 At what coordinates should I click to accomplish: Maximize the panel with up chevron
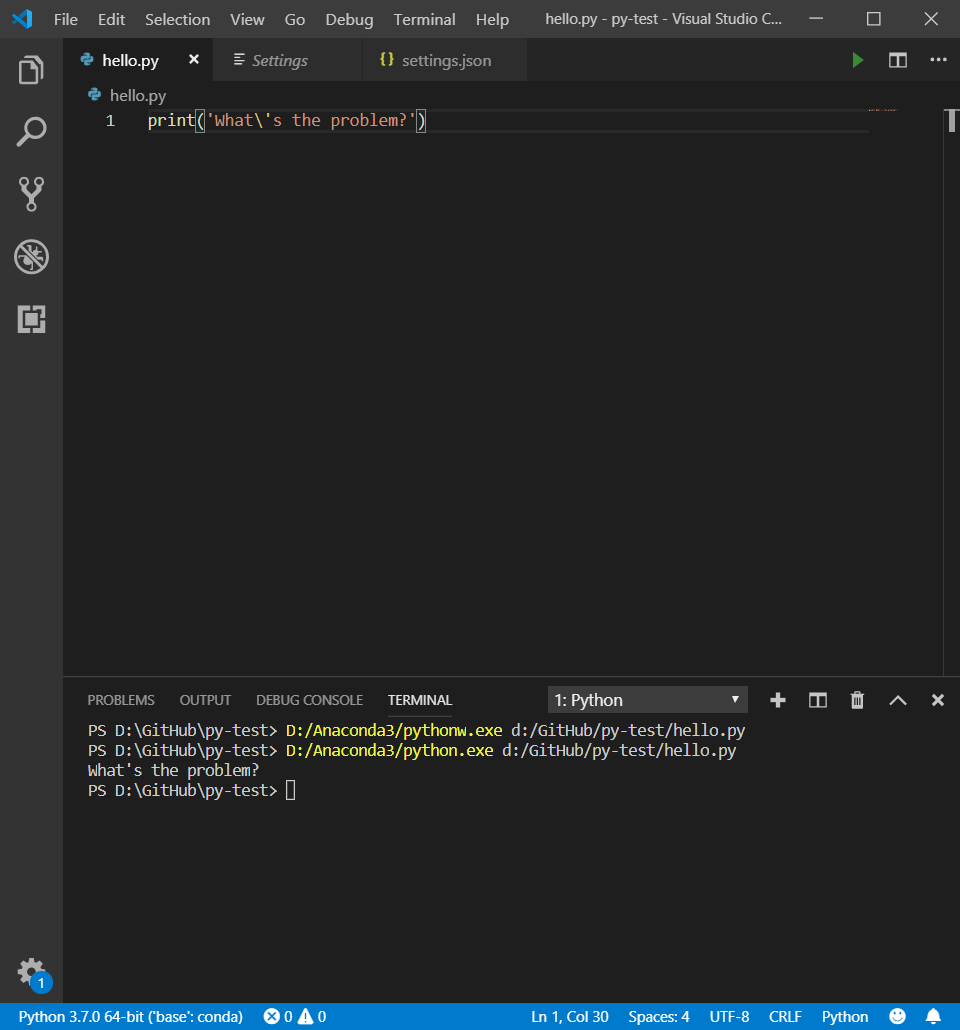point(898,700)
